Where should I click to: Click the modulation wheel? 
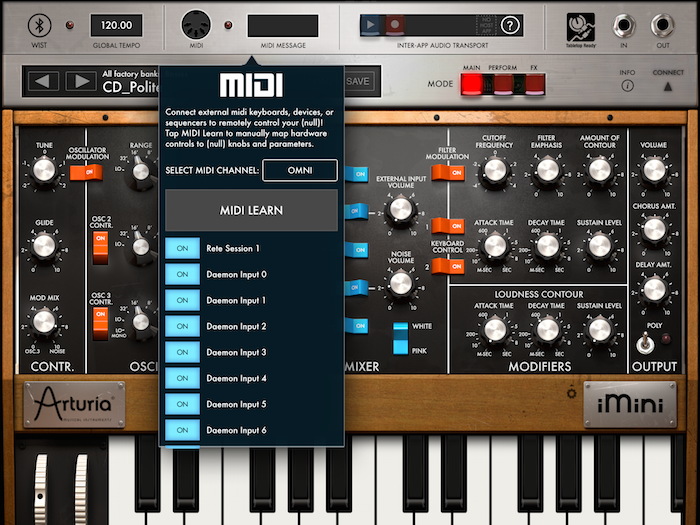pyautogui.click(x=81, y=489)
